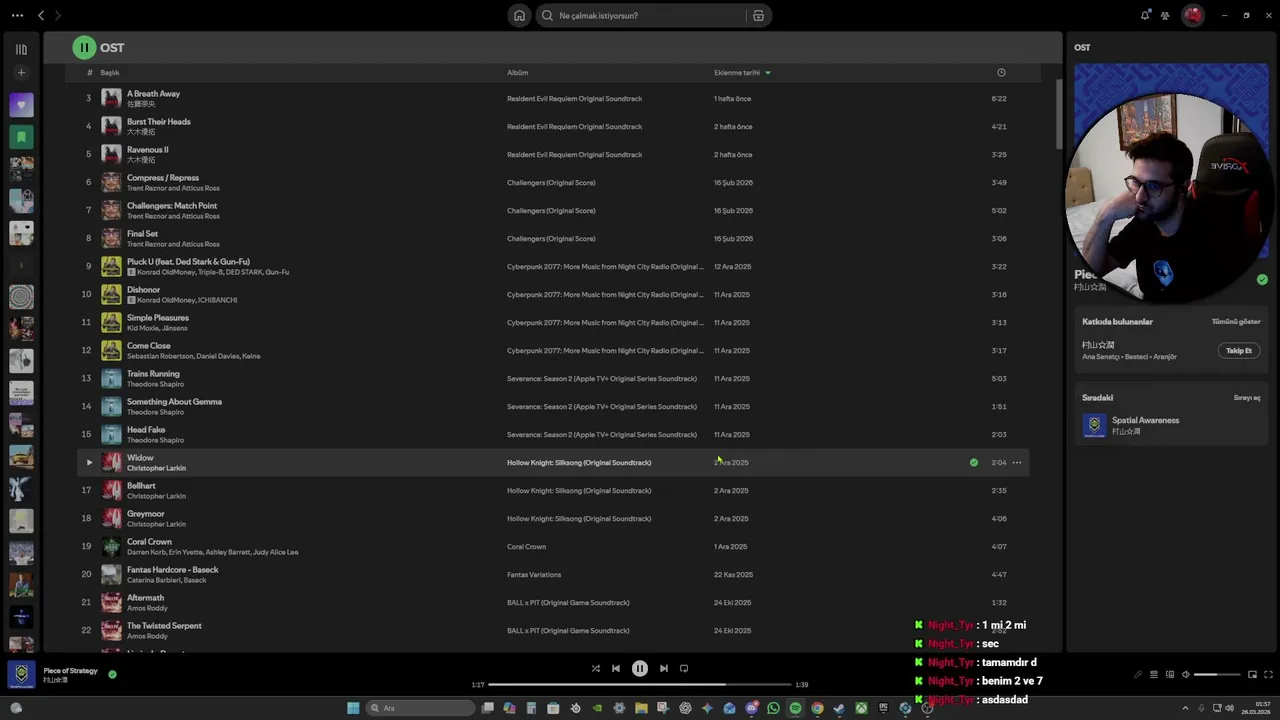Sort by 'Albüm' column header
This screenshot has height=720, width=1280.
point(517,72)
